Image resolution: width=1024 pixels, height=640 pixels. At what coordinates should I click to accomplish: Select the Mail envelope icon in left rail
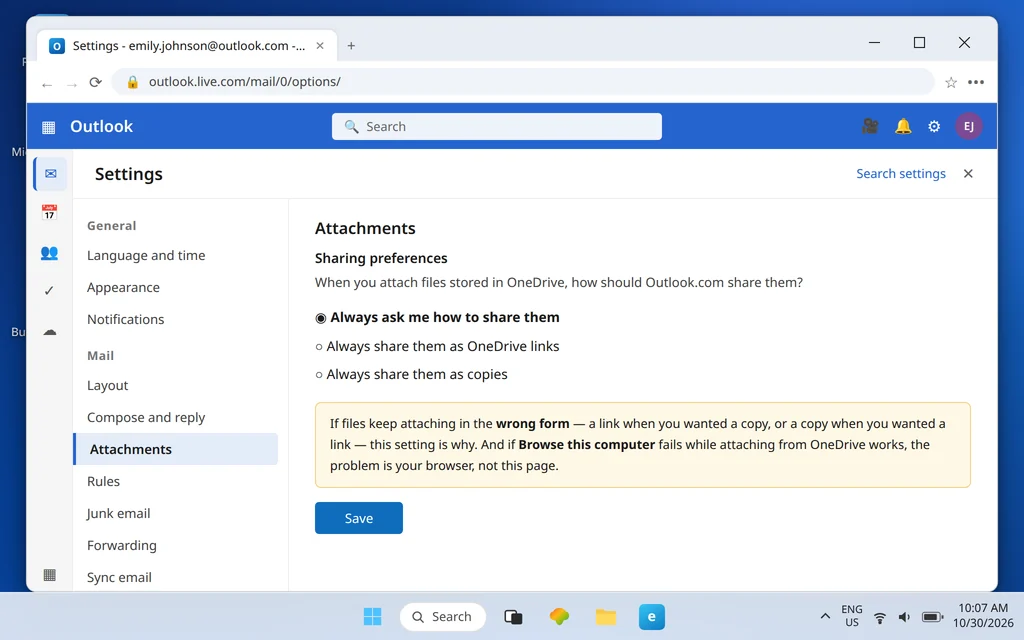pyautogui.click(x=50, y=174)
